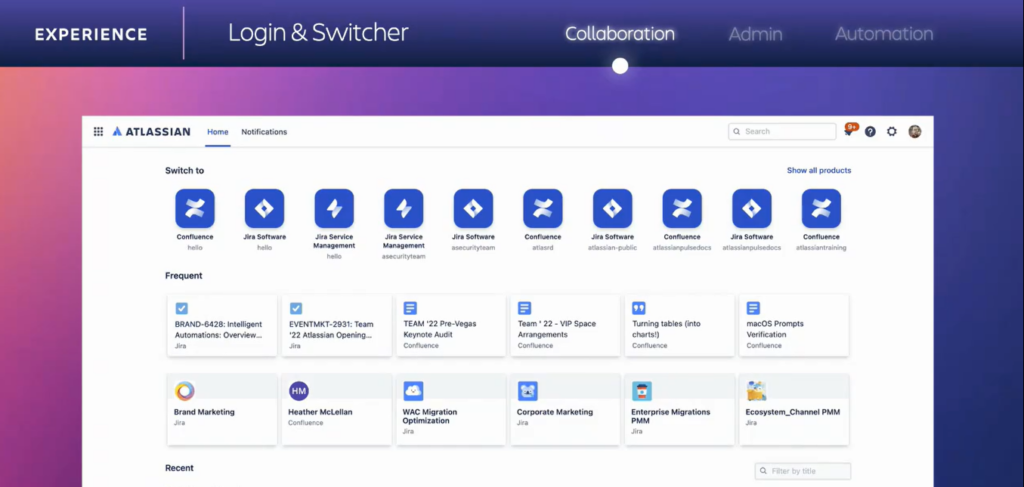Image resolution: width=1024 pixels, height=487 pixels.
Task: Click the Frequent section heading
Action: click(x=184, y=275)
